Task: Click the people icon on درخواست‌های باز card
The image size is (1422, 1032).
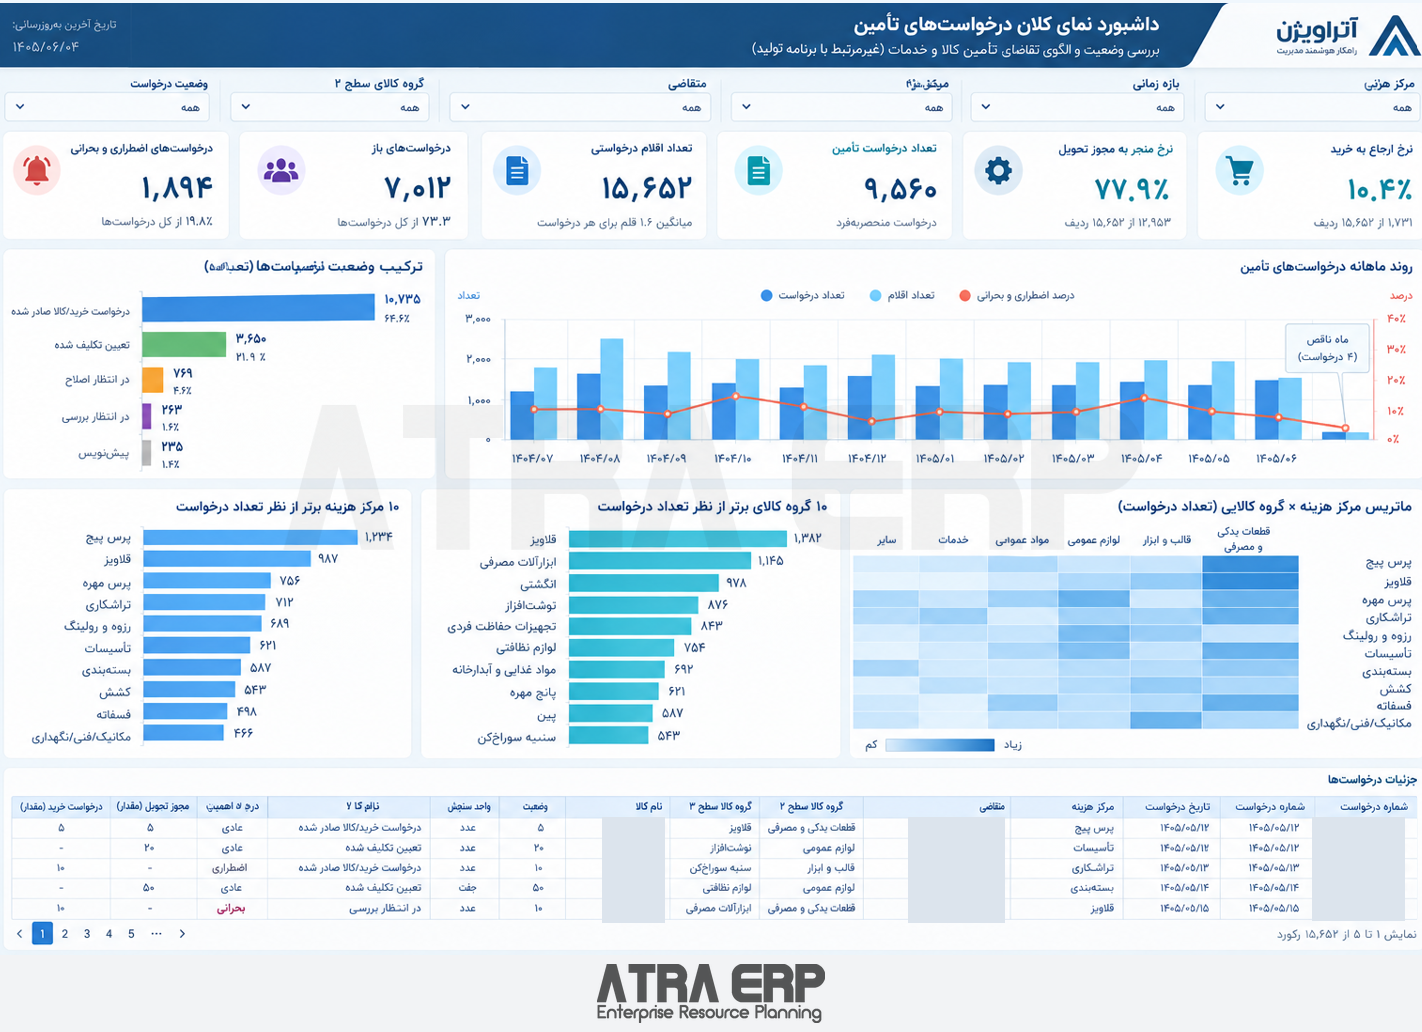Action: click(x=281, y=171)
